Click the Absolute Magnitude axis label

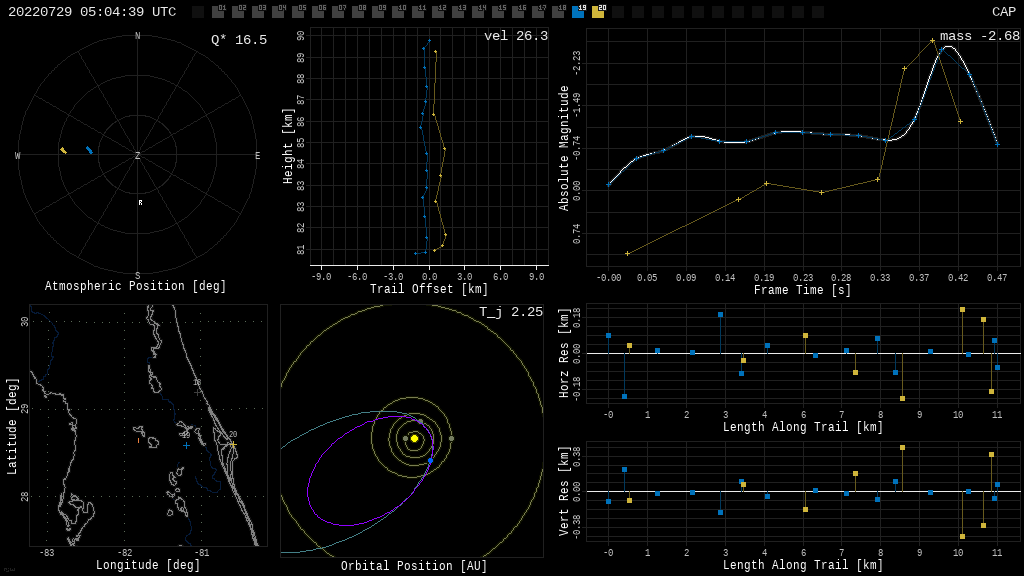coord(564,148)
